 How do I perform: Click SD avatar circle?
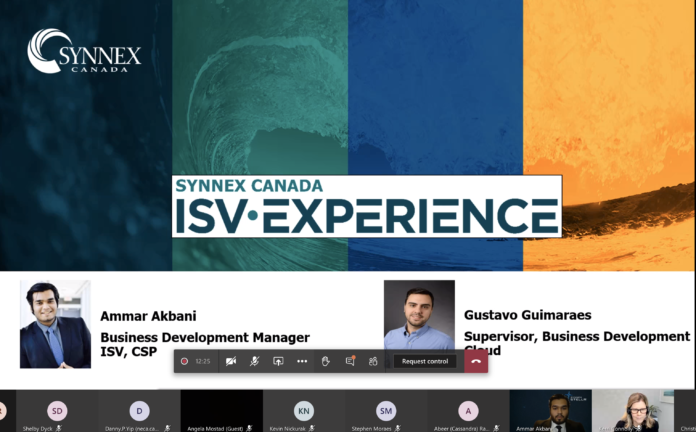[x=57, y=411]
